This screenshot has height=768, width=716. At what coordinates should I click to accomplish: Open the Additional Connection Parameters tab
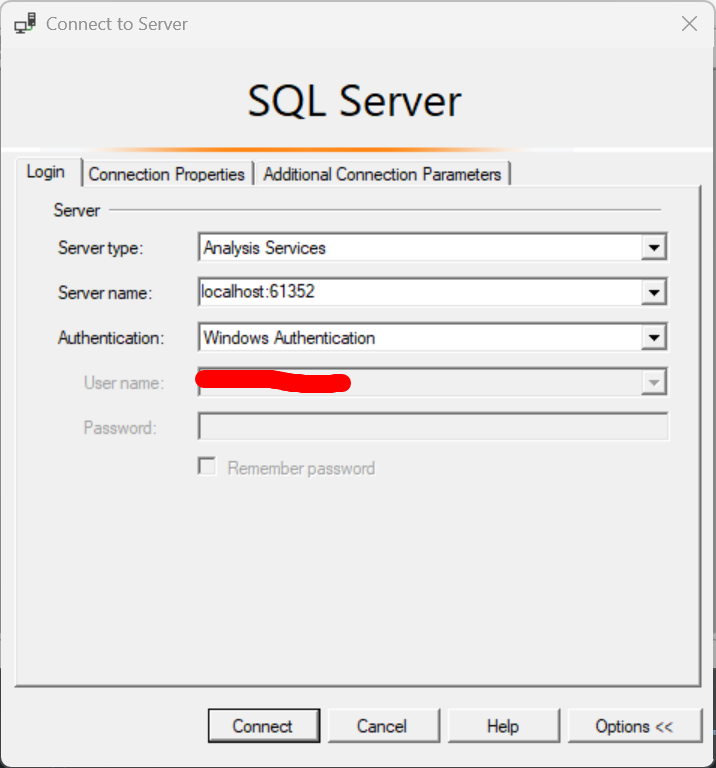(382, 174)
